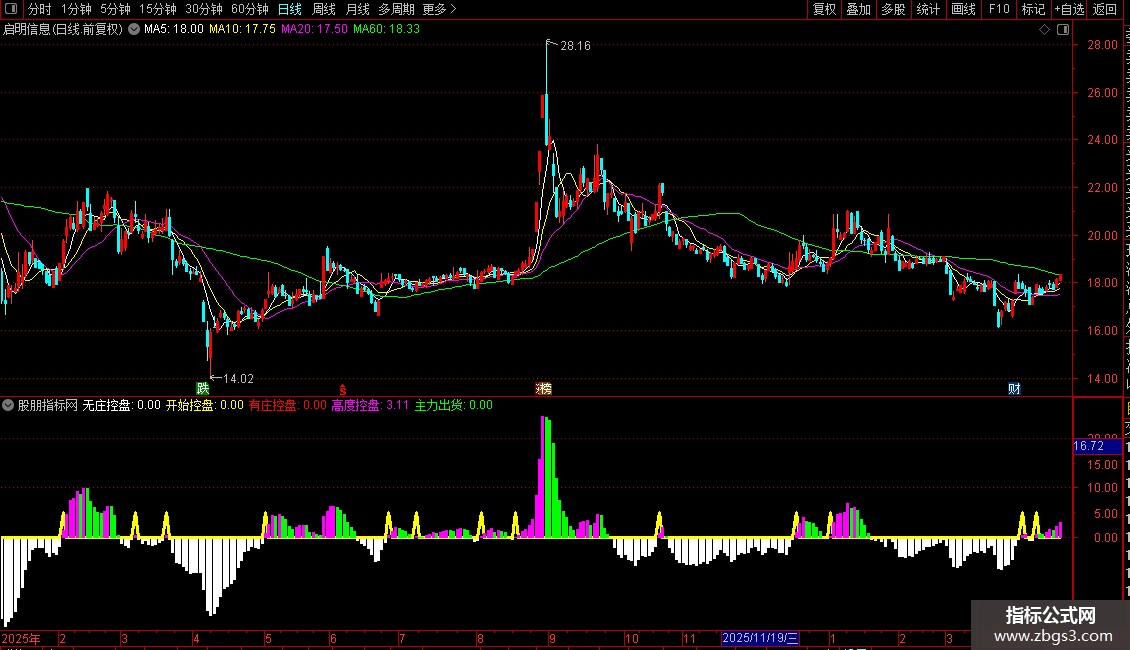Screen dimensions: 1130x650
Task: Click the 标记 mark button
Action: pos(1033,9)
